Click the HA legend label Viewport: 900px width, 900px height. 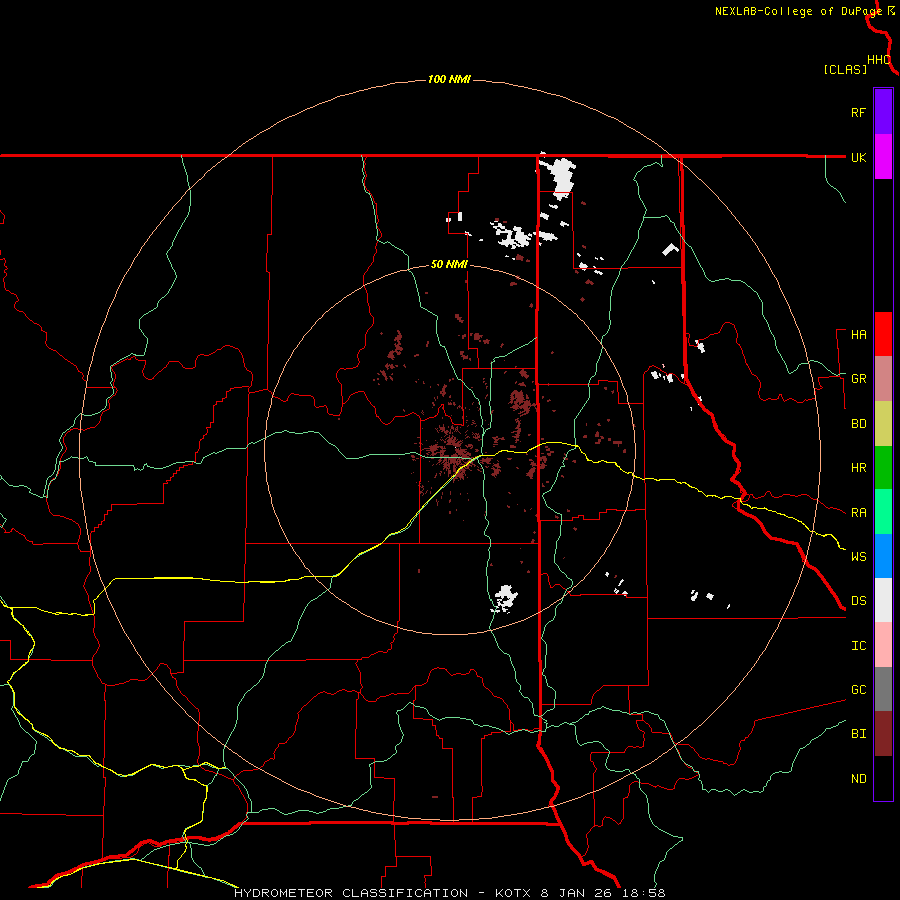[x=858, y=334]
